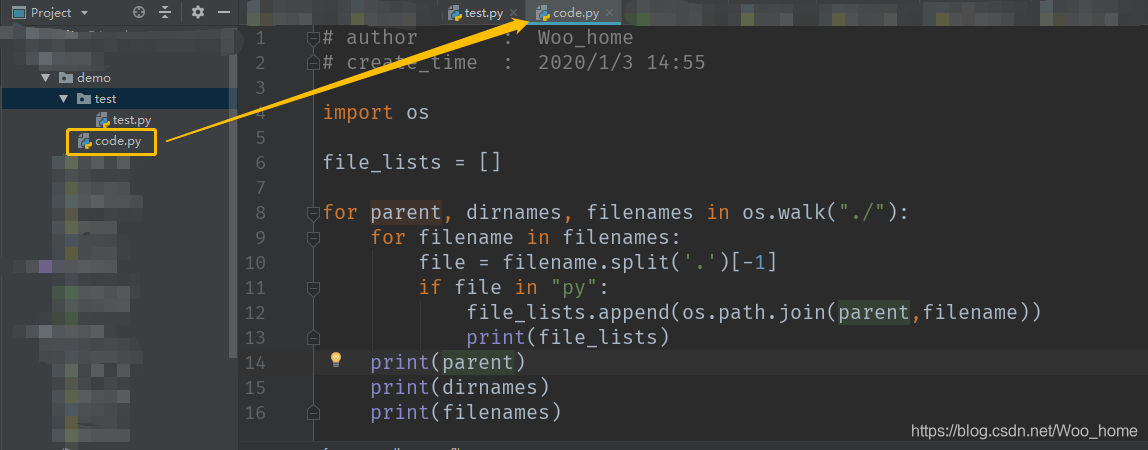The image size is (1148, 450).
Task: Click 'os.path.join' on line 12
Action: coord(753,312)
